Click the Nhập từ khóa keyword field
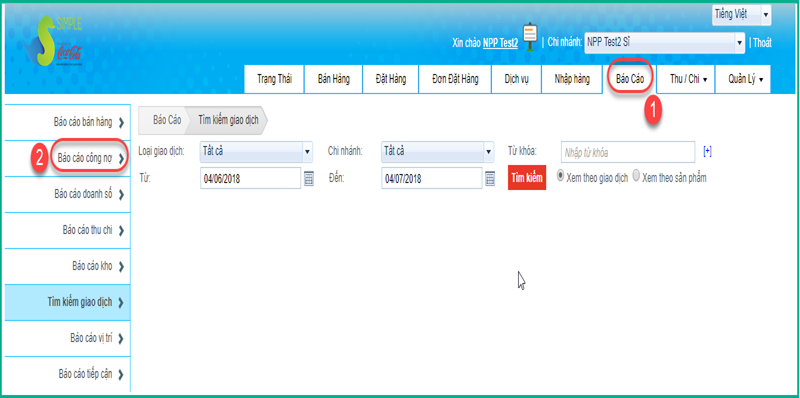 [628, 152]
